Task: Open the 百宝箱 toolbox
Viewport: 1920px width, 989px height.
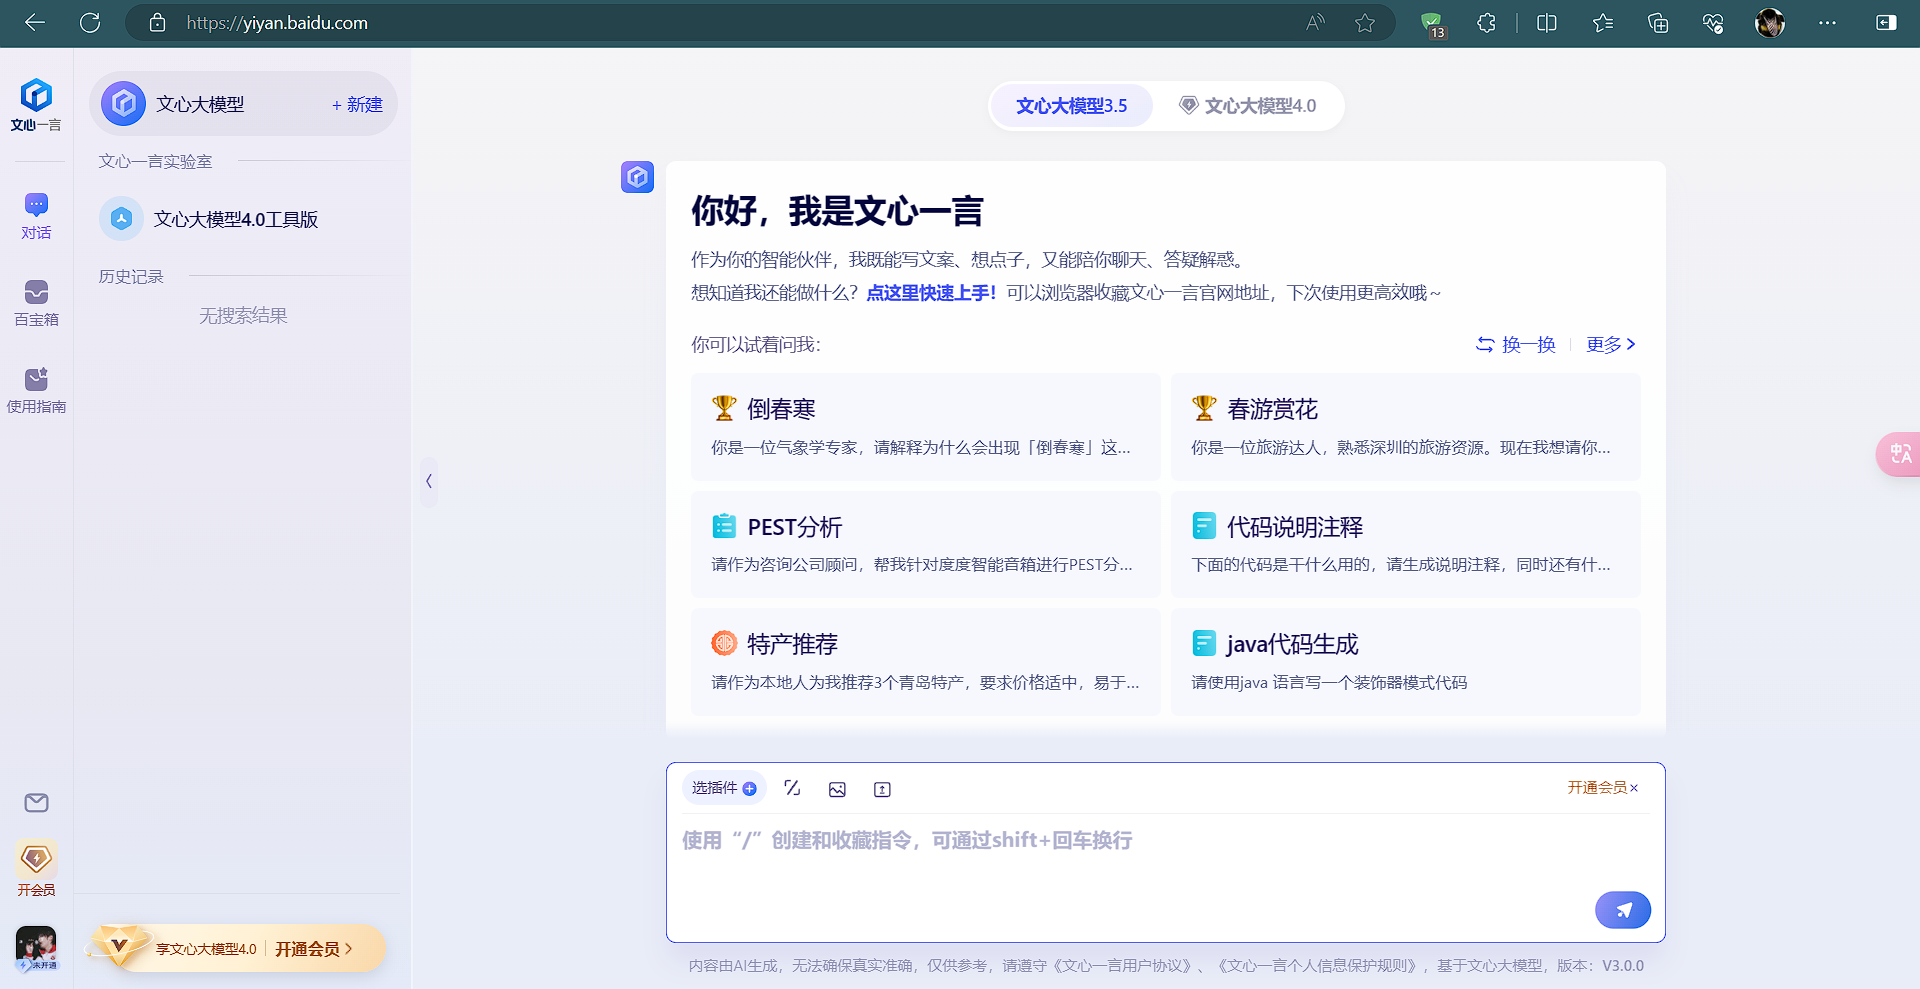Action: [x=36, y=303]
